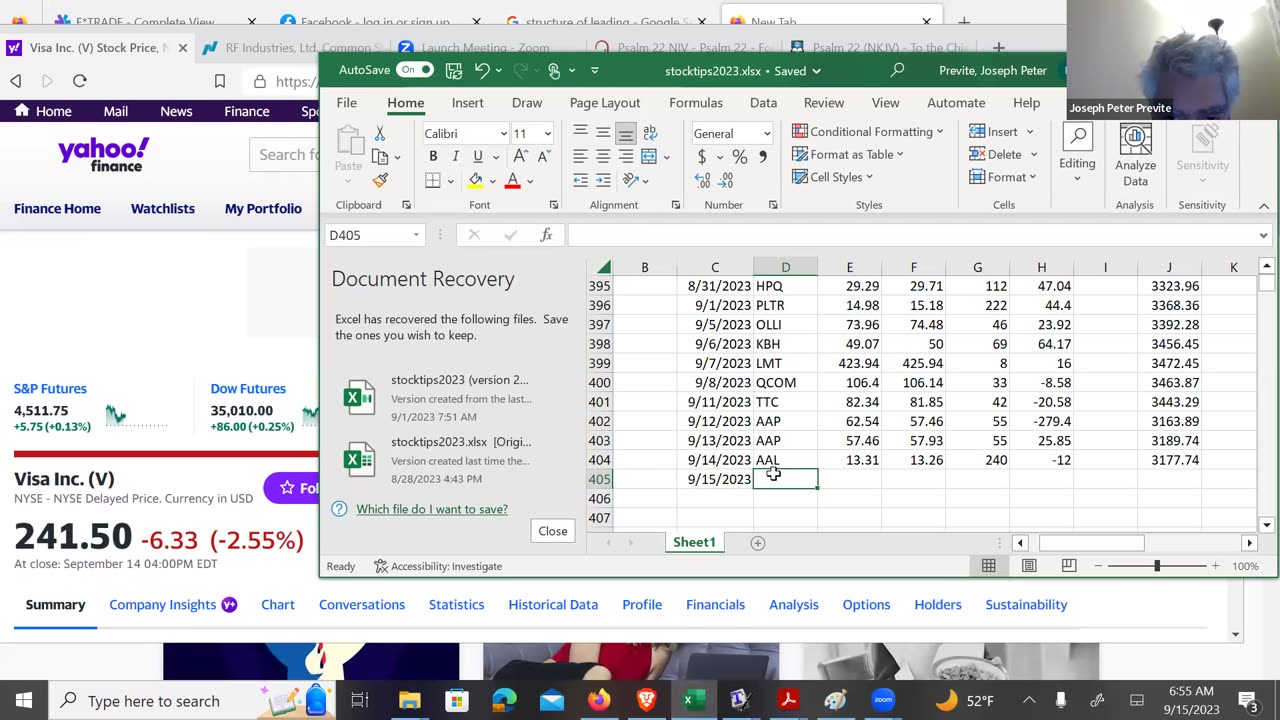This screenshot has width=1280, height=720.
Task: Toggle the Normal view button in status bar
Action: point(988,566)
